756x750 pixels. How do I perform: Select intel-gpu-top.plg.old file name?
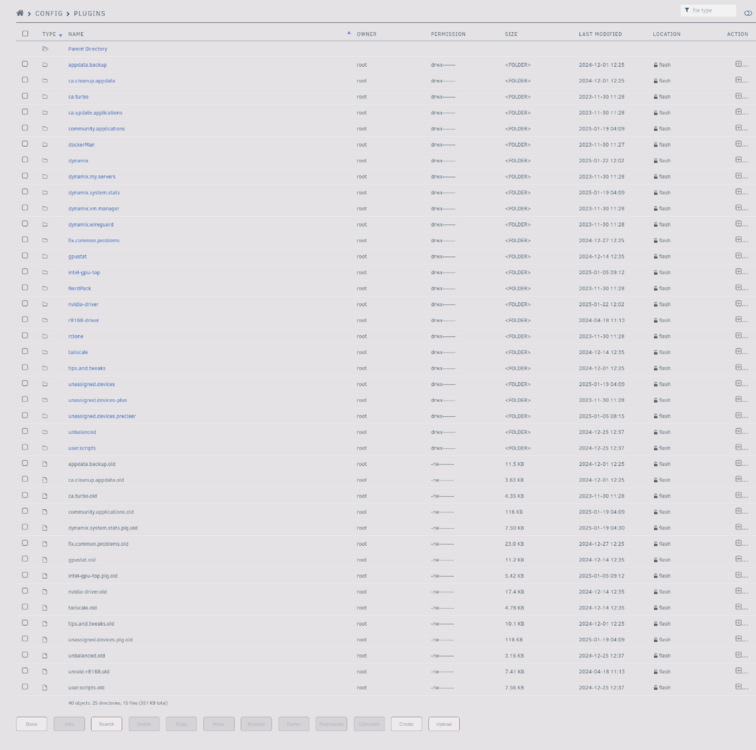point(93,576)
